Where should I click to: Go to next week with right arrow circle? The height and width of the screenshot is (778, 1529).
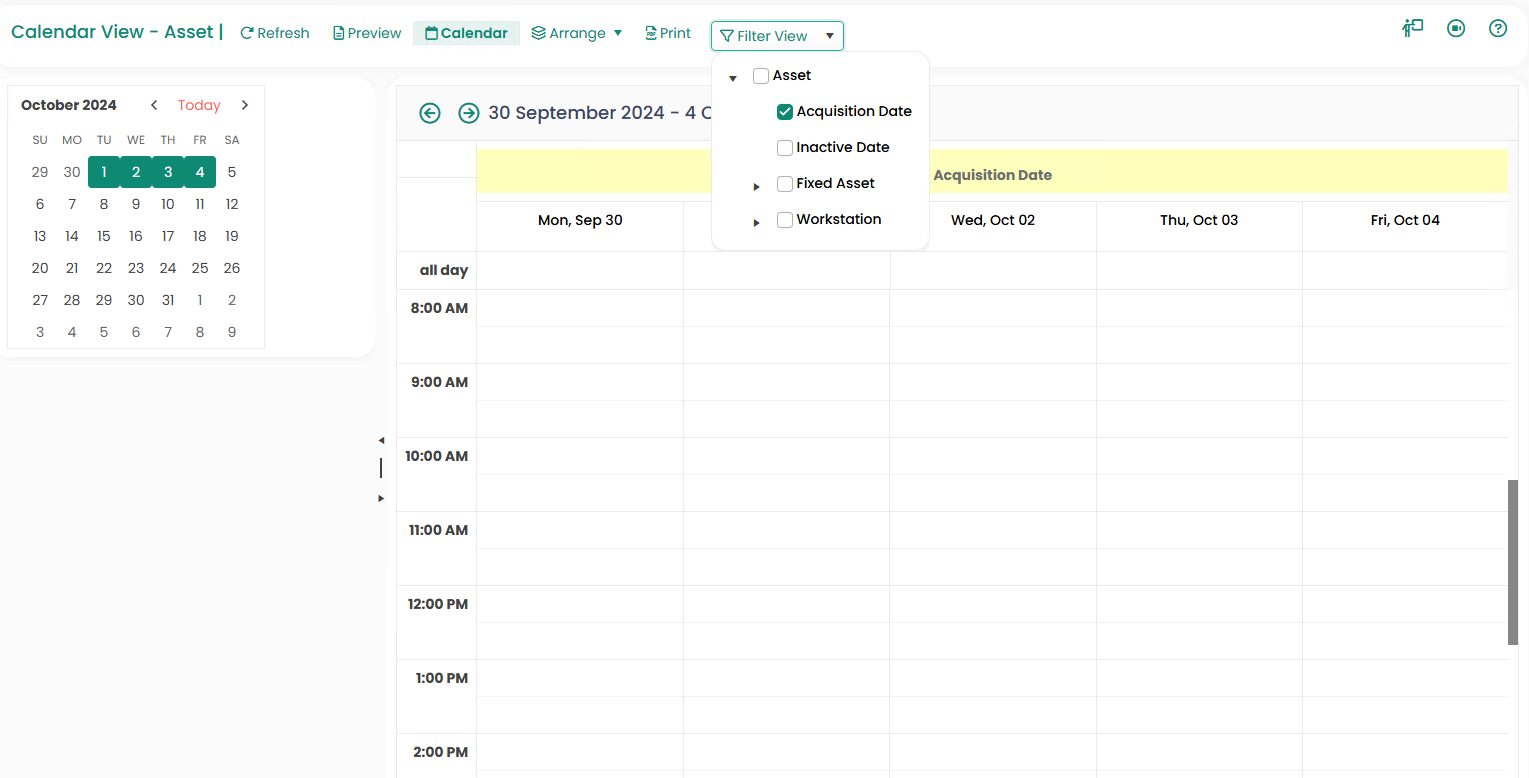[468, 113]
